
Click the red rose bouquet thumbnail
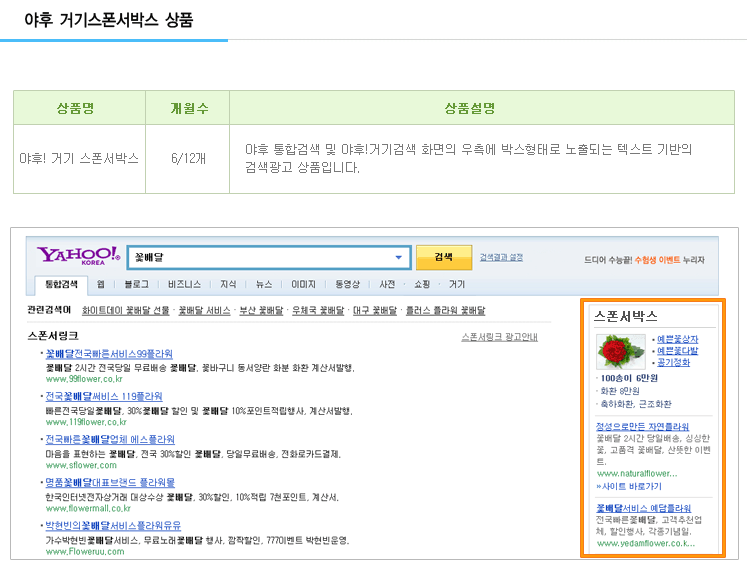click(x=621, y=352)
